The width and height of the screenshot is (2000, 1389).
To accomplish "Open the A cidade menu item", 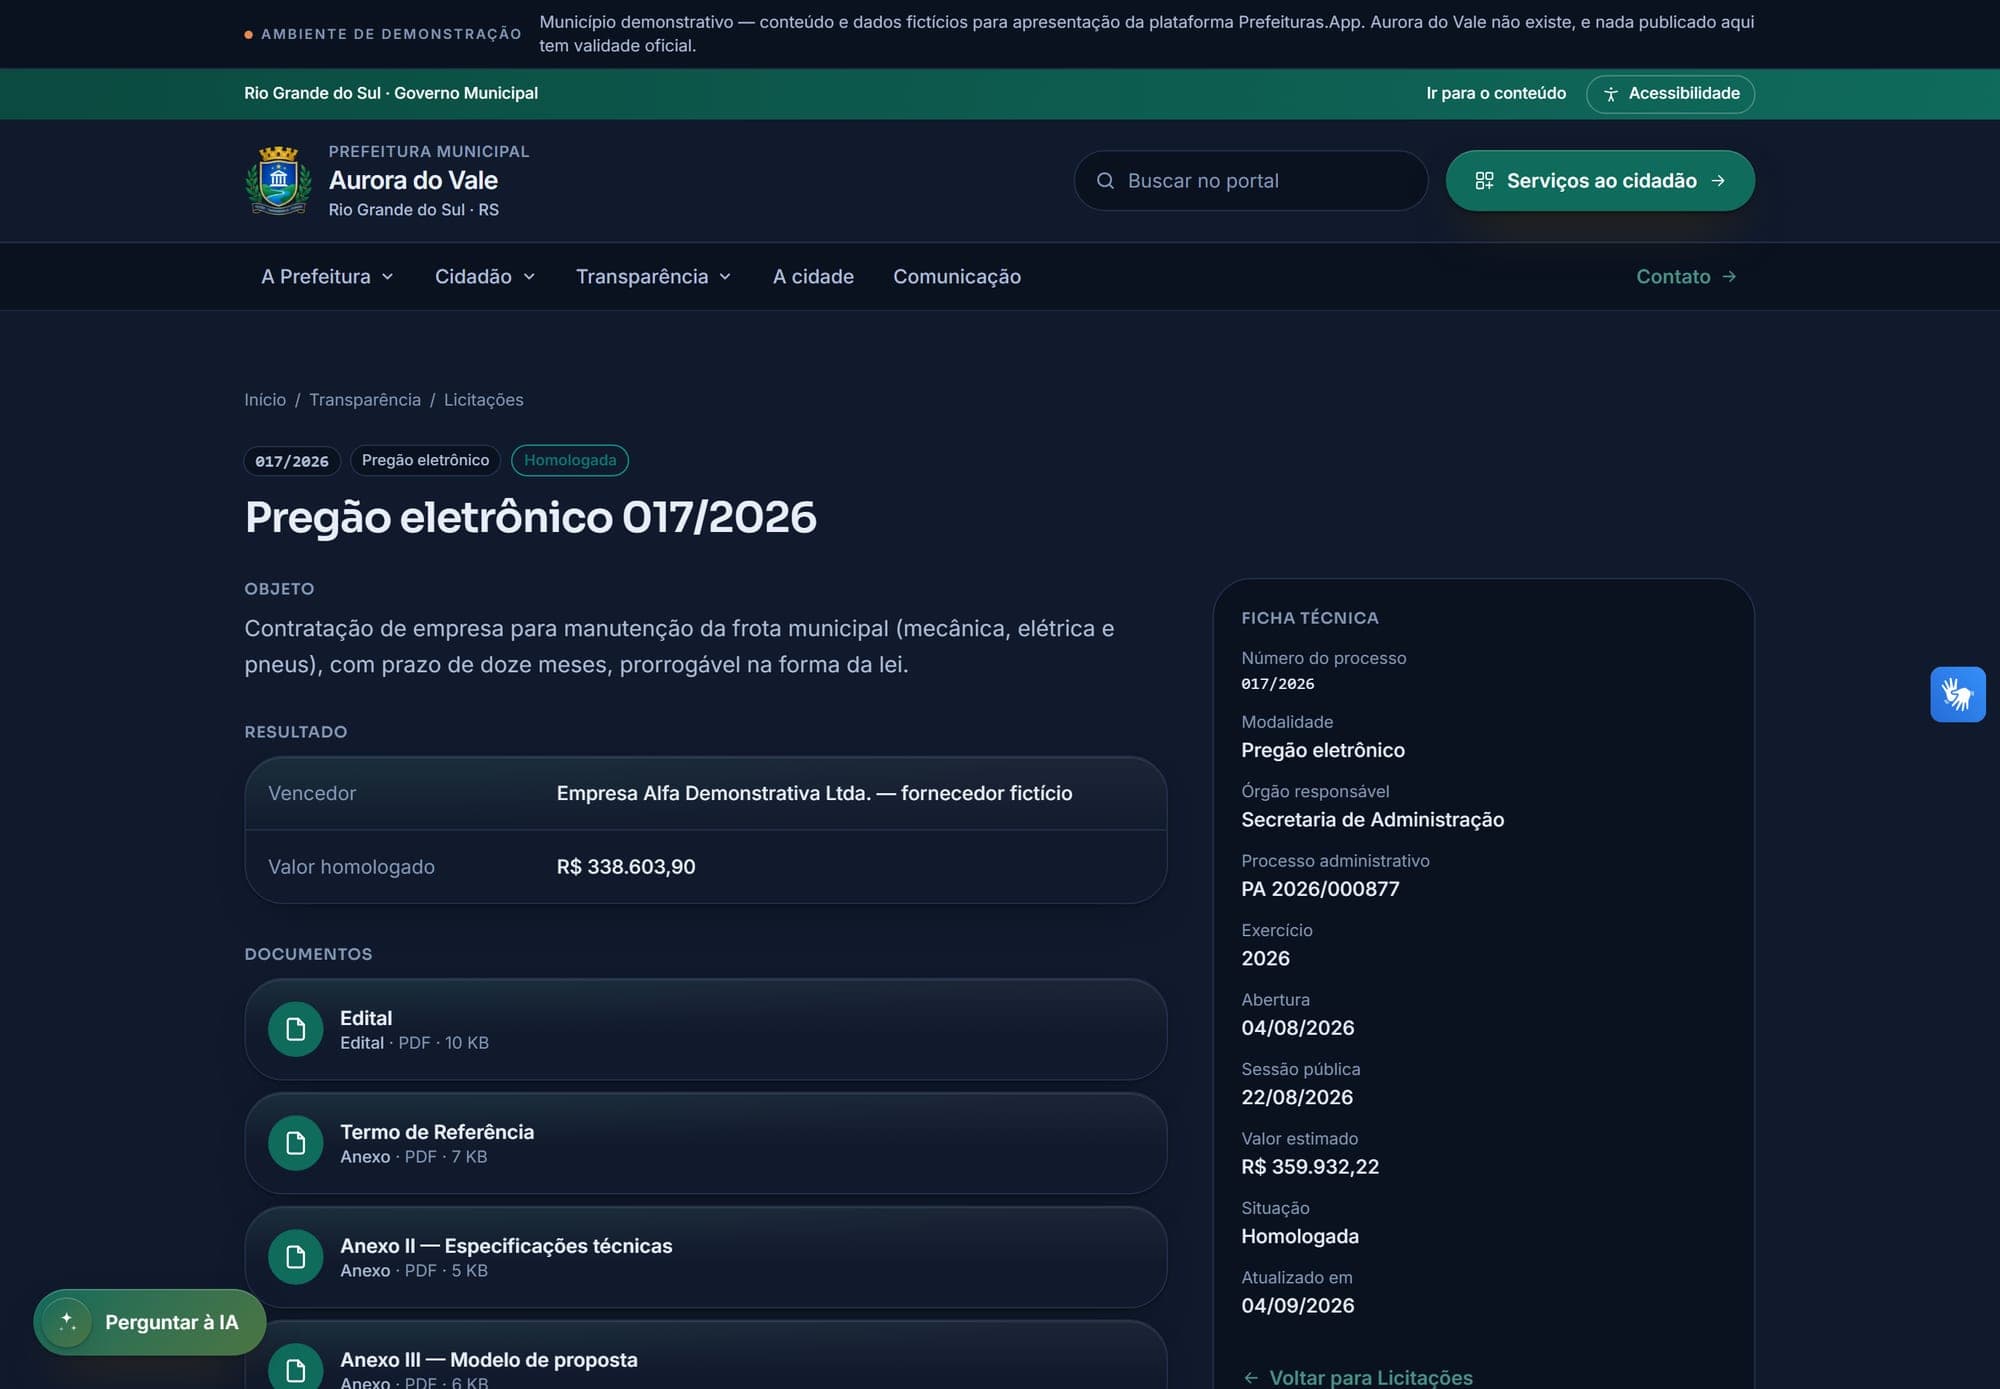I will [813, 277].
